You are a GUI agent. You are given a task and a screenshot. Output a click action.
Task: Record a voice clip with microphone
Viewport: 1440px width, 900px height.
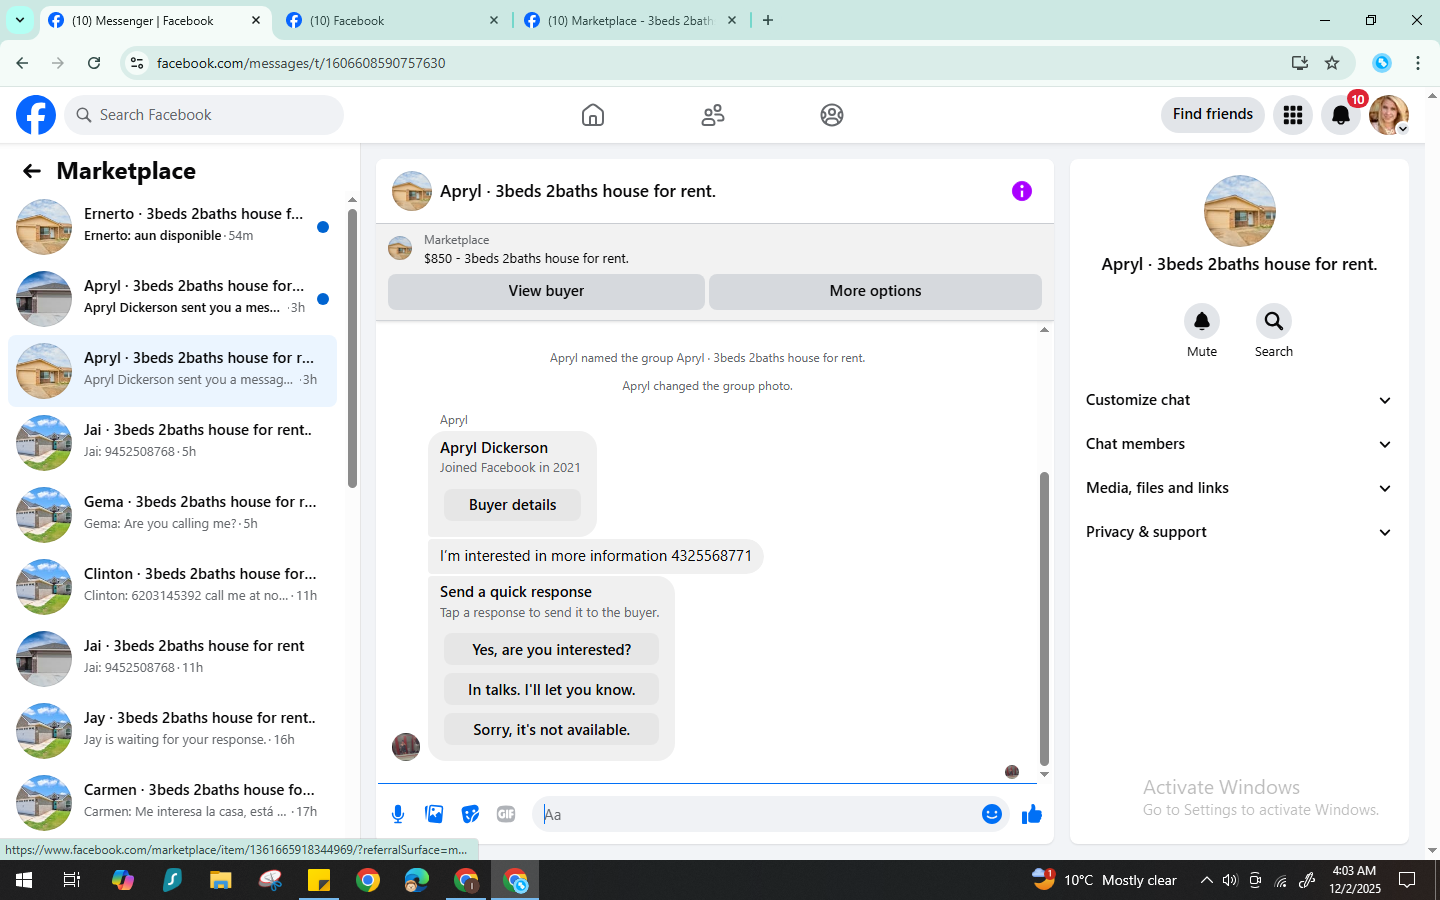(x=398, y=814)
